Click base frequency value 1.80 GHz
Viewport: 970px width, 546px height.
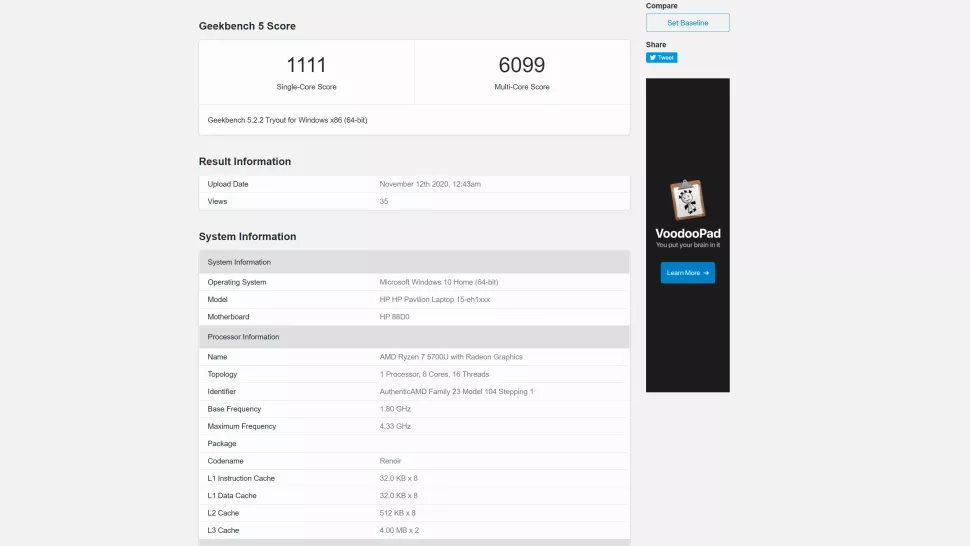[395, 409]
